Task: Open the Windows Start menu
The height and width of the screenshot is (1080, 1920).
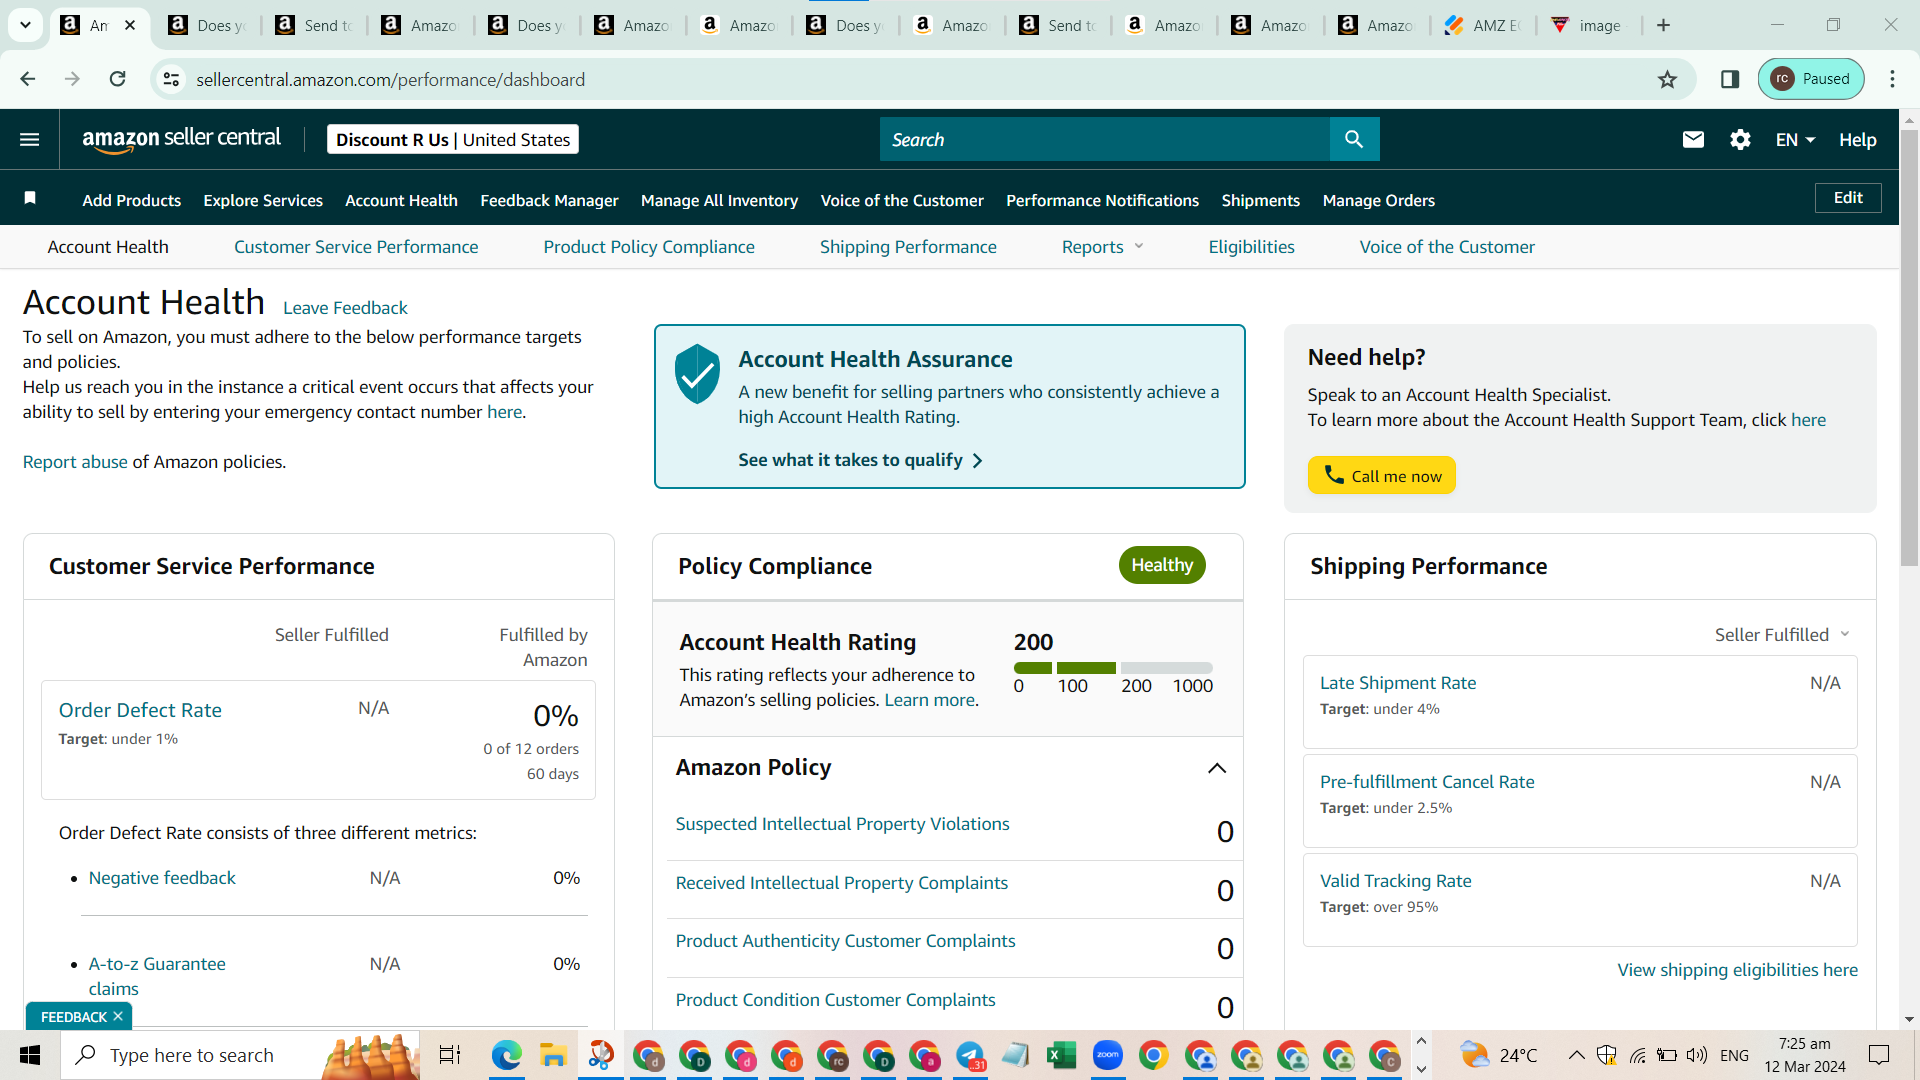Action: point(30,1055)
